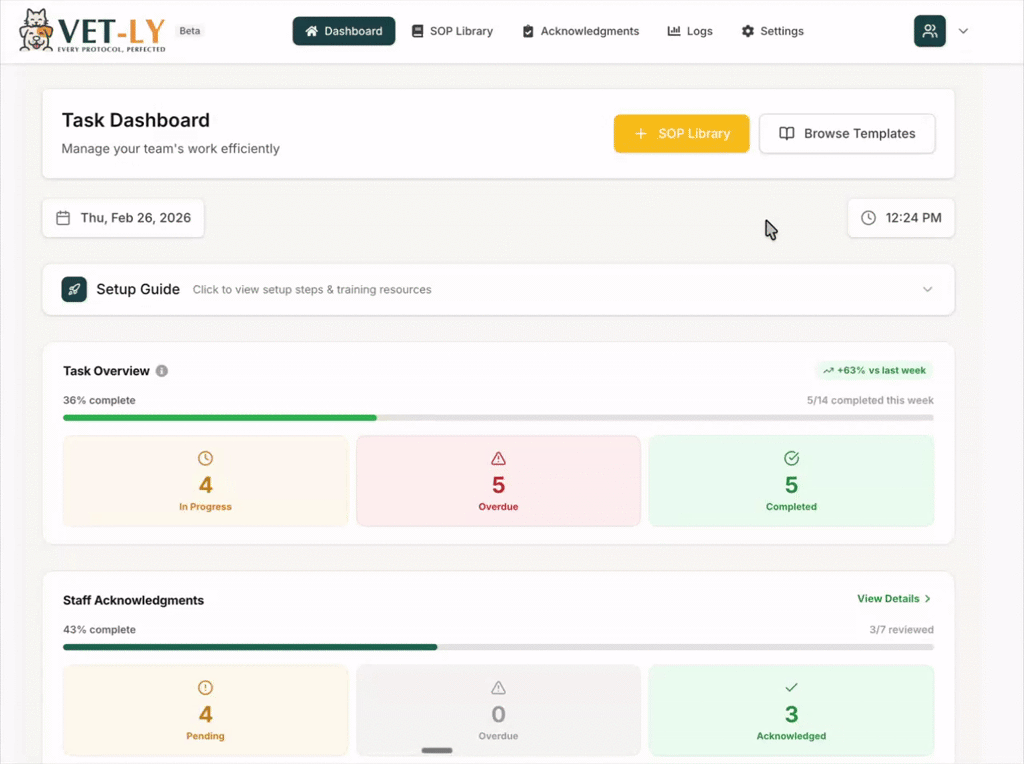The height and width of the screenshot is (764, 1024).
Task: Click the +63% vs last week badge
Action: (x=873, y=370)
